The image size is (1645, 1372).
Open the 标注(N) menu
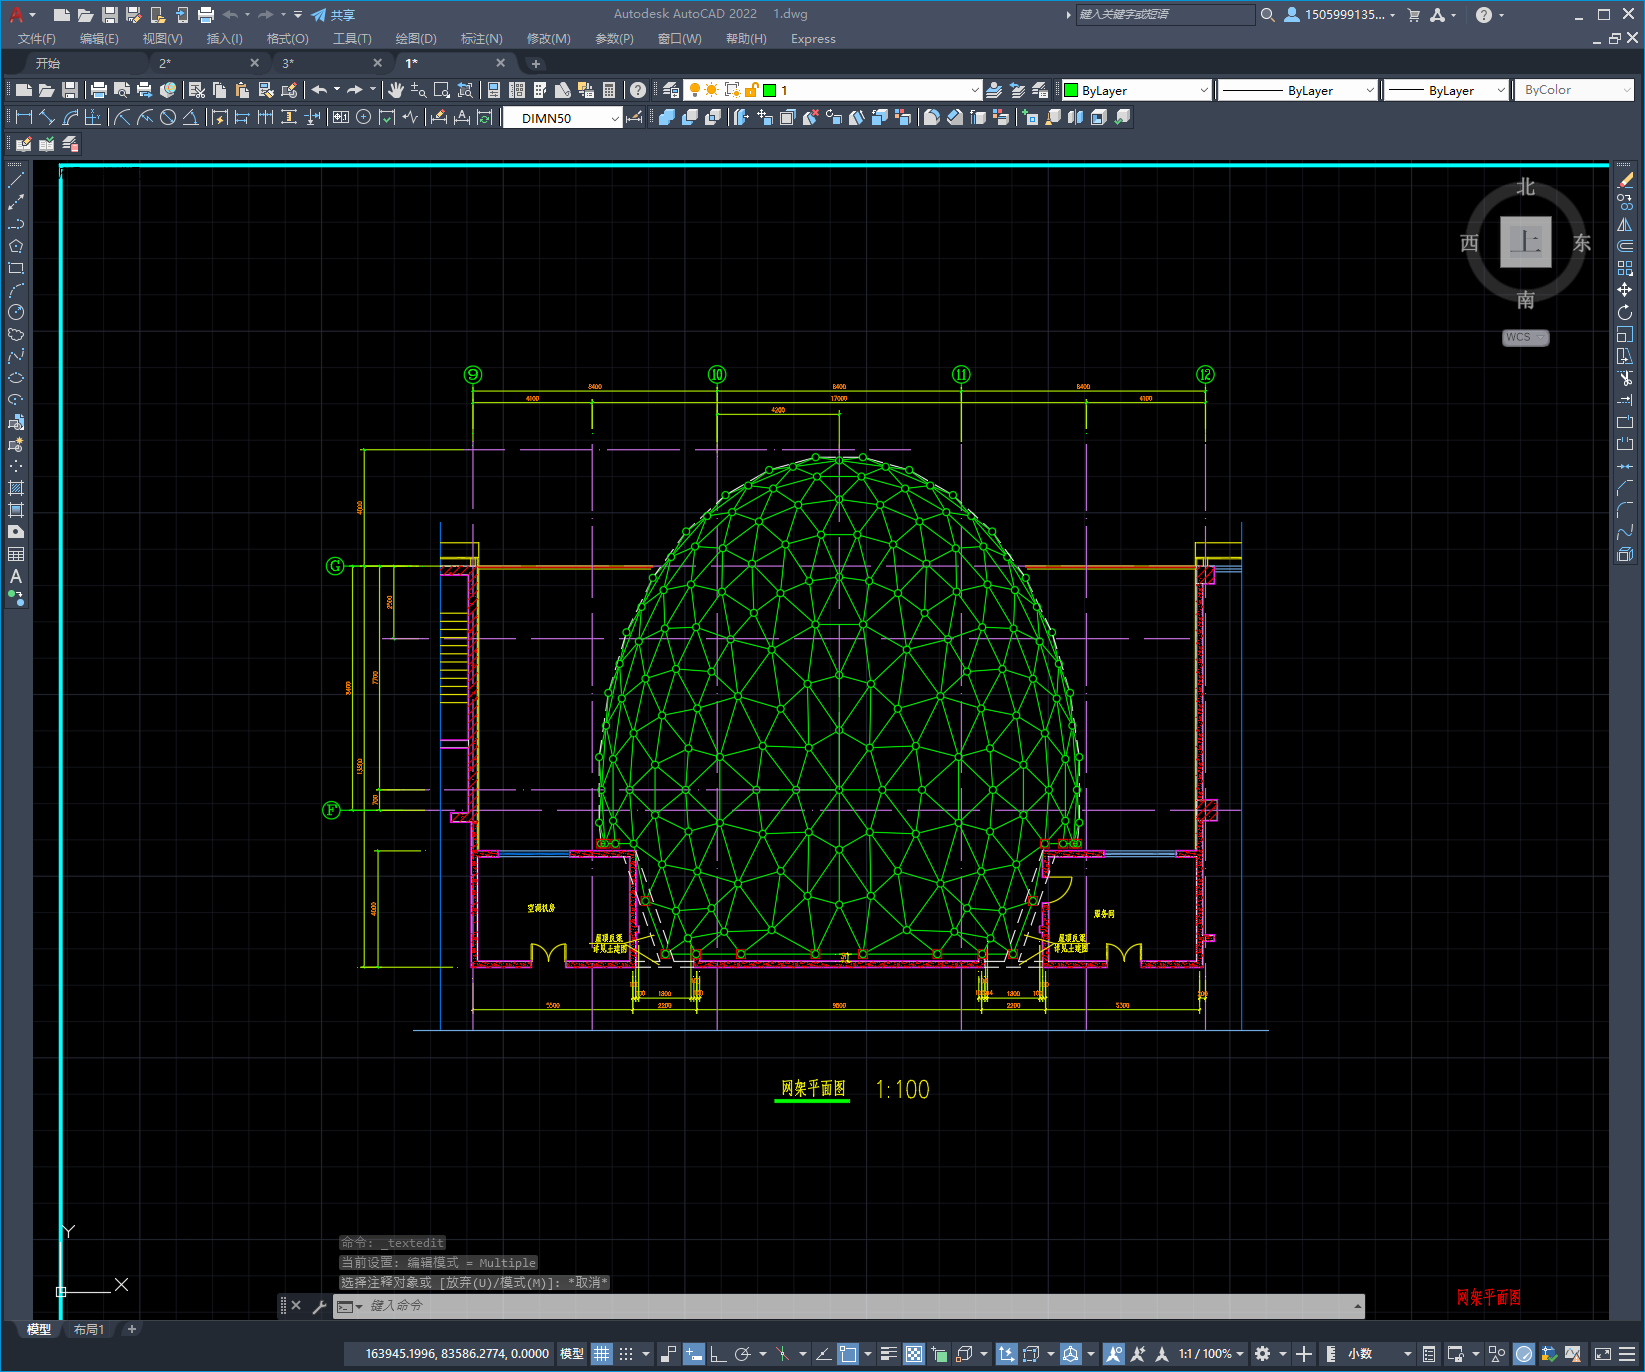point(482,39)
